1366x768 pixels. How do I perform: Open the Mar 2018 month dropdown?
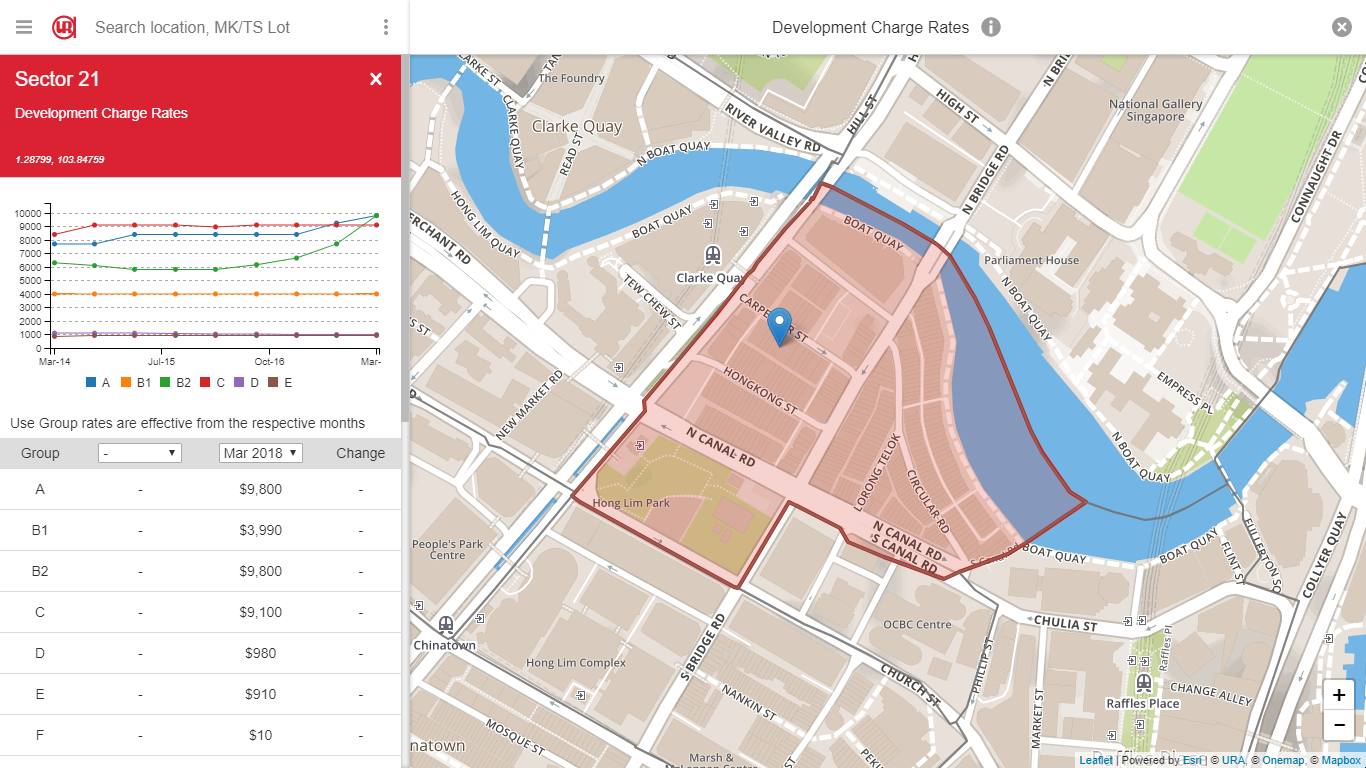(260, 453)
